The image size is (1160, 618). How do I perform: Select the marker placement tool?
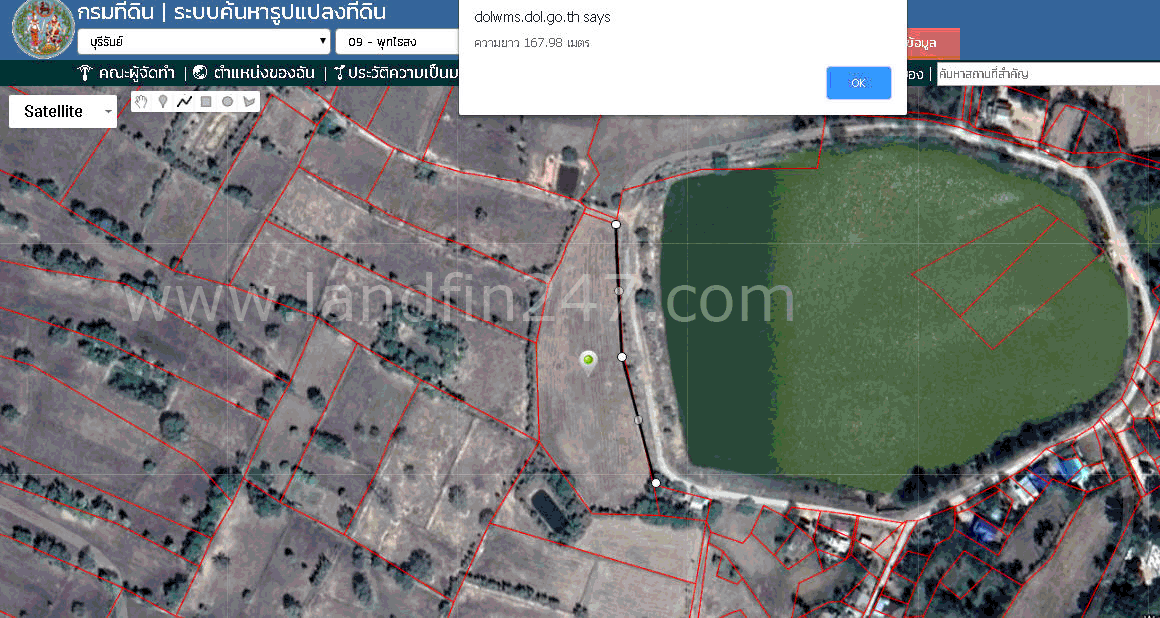[x=163, y=101]
